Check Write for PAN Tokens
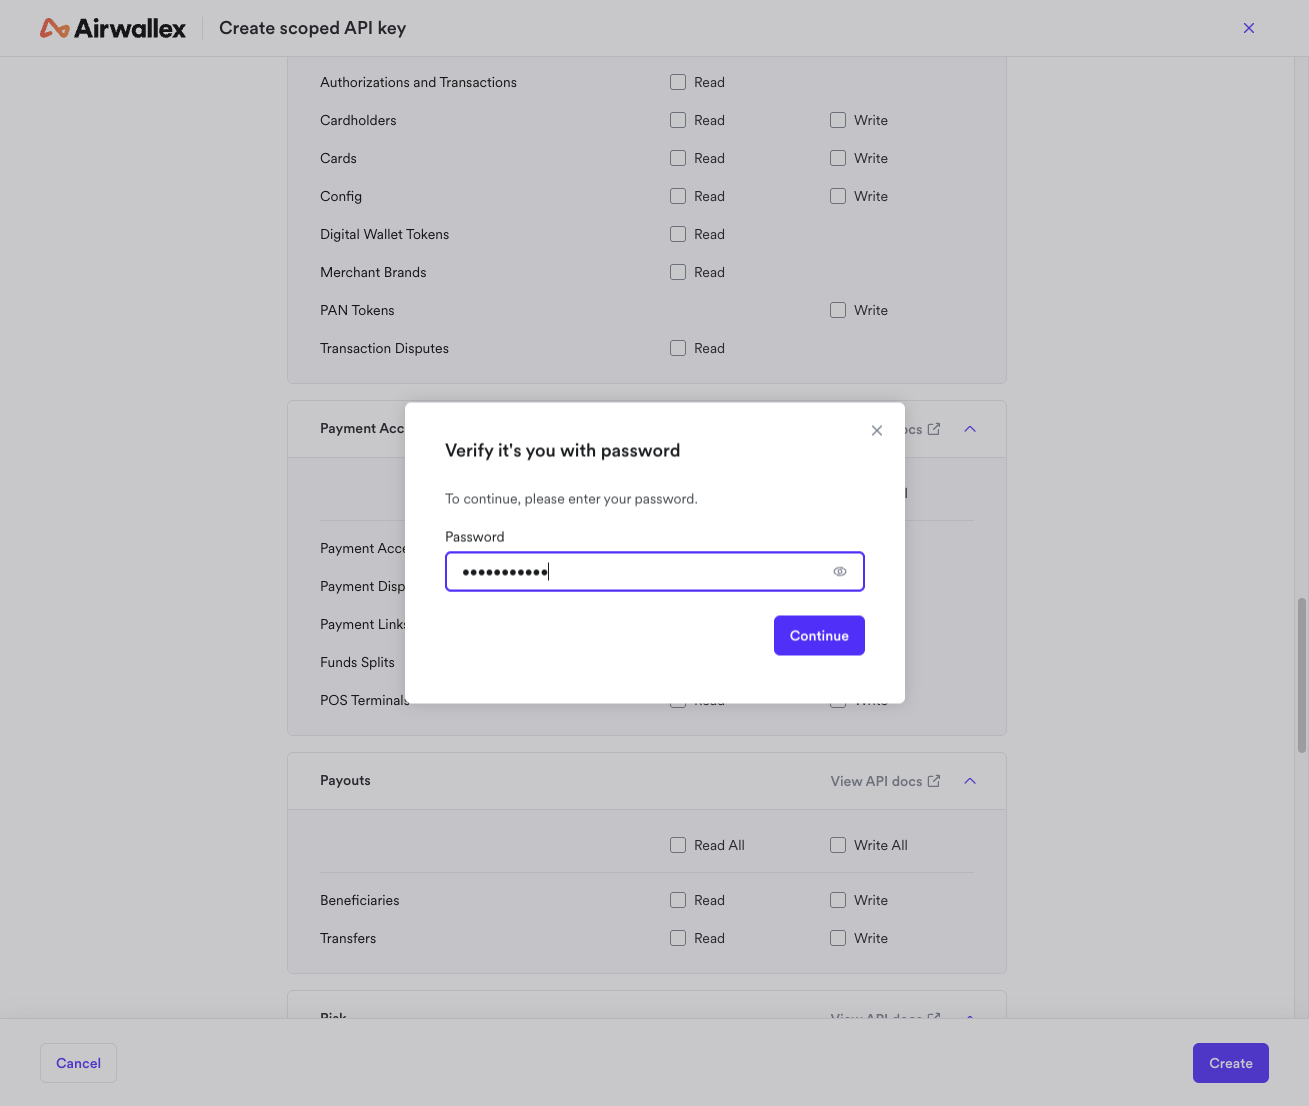Image resolution: width=1309 pixels, height=1106 pixels. click(x=838, y=310)
